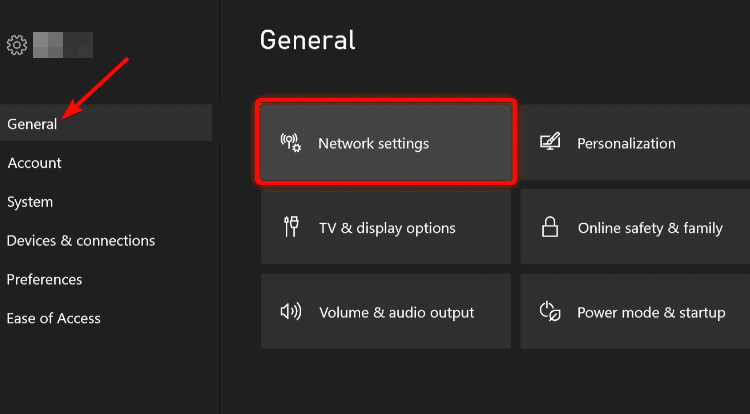Click the Power mode leaf icon
750x414 pixels.
coord(549,312)
